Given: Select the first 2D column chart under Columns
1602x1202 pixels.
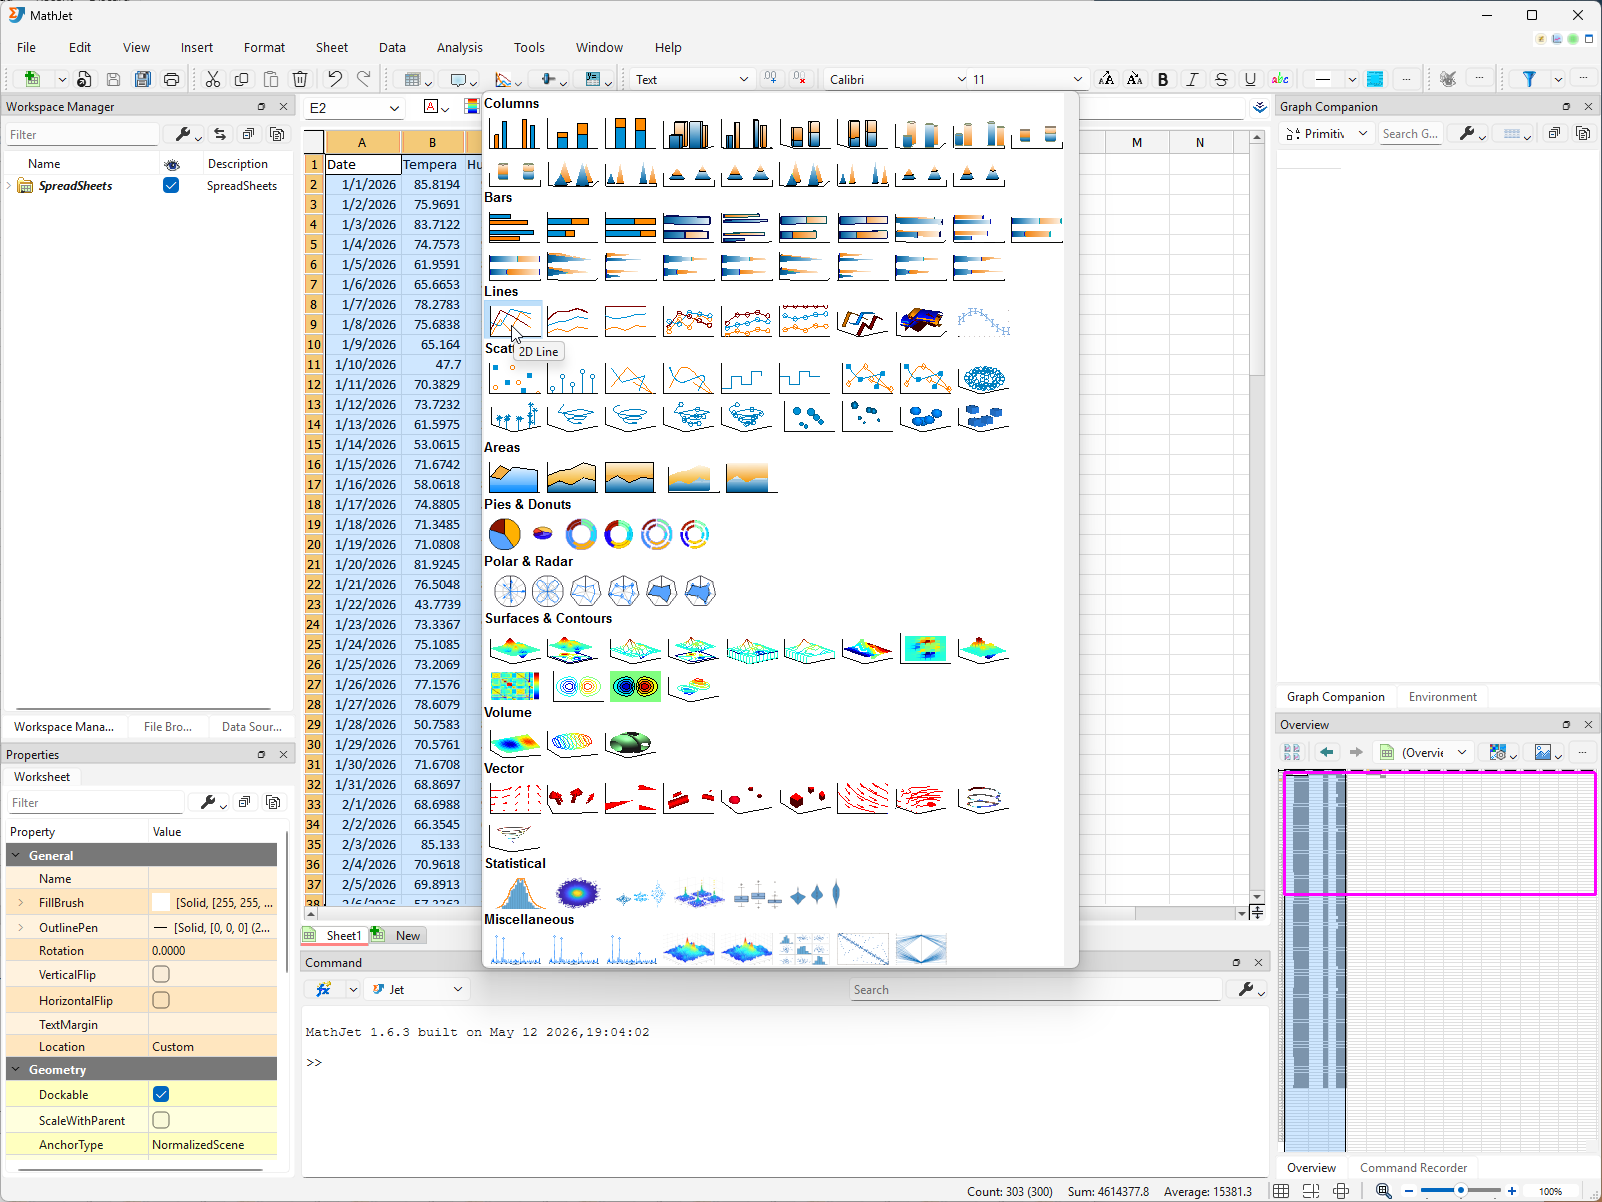Looking at the screenshot, I should pos(513,133).
